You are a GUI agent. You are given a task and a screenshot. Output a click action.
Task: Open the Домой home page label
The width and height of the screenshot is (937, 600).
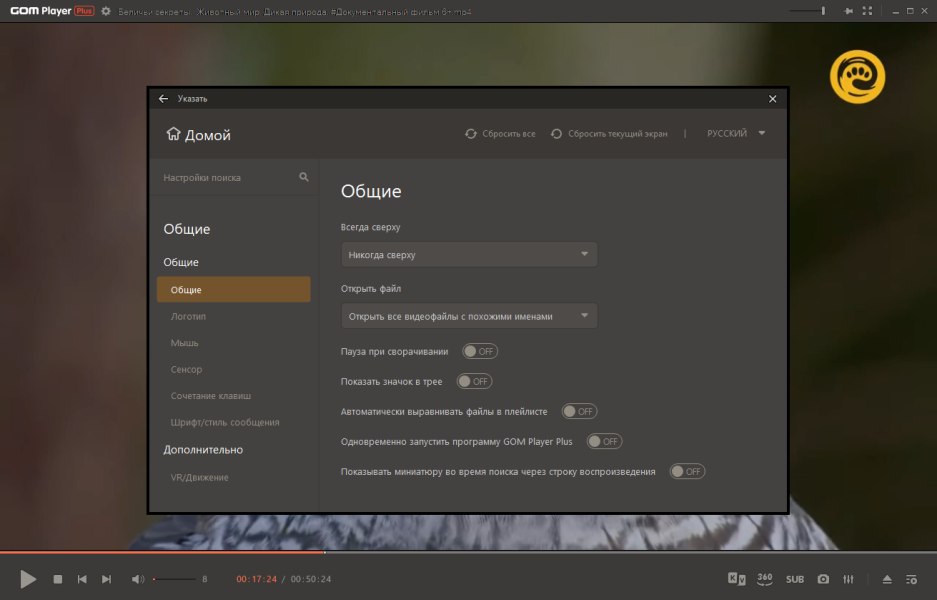[207, 136]
